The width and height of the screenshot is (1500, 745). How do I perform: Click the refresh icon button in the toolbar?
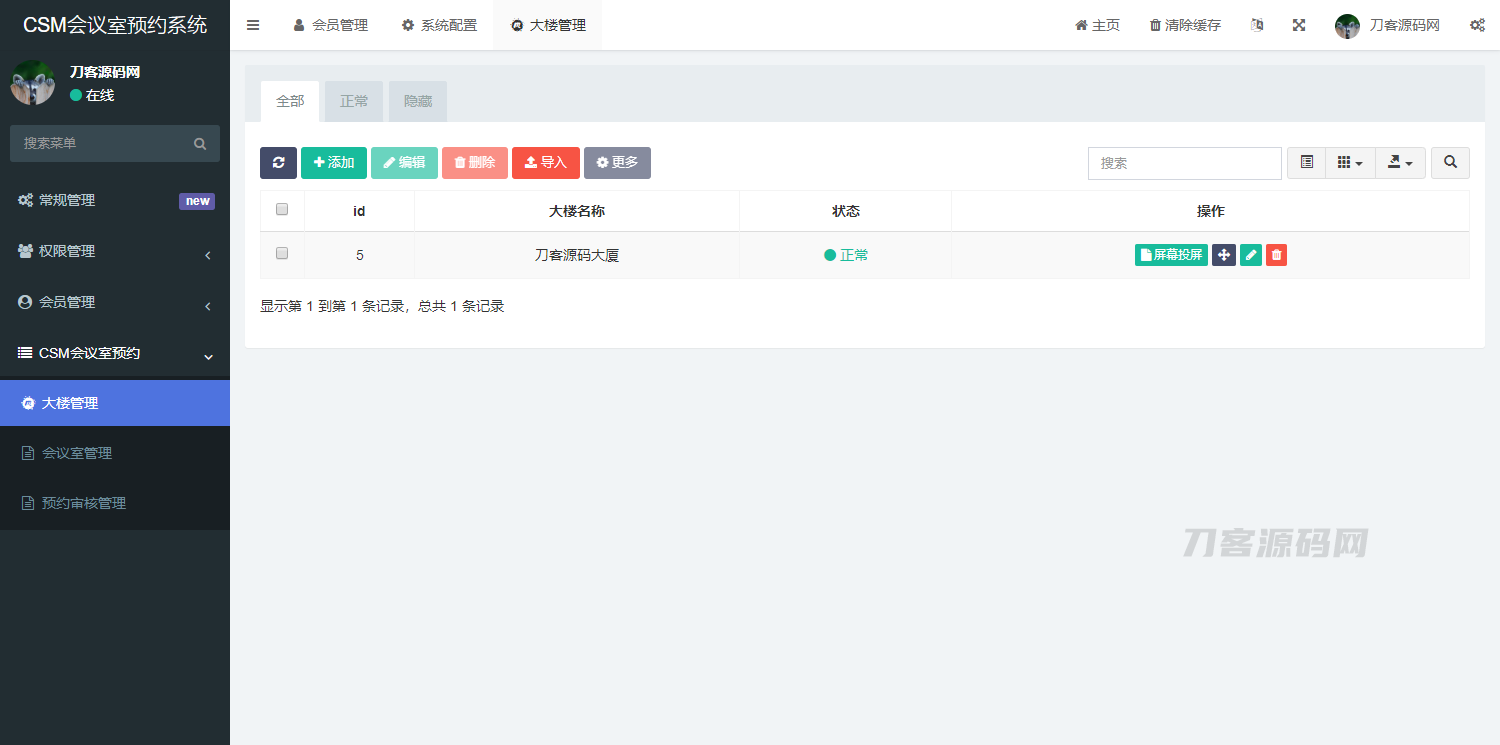(x=278, y=163)
